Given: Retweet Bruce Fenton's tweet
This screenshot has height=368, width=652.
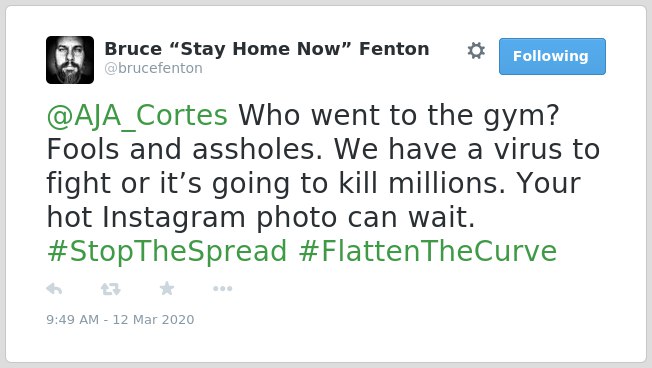Looking at the screenshot, I should [x=111, y=289].
